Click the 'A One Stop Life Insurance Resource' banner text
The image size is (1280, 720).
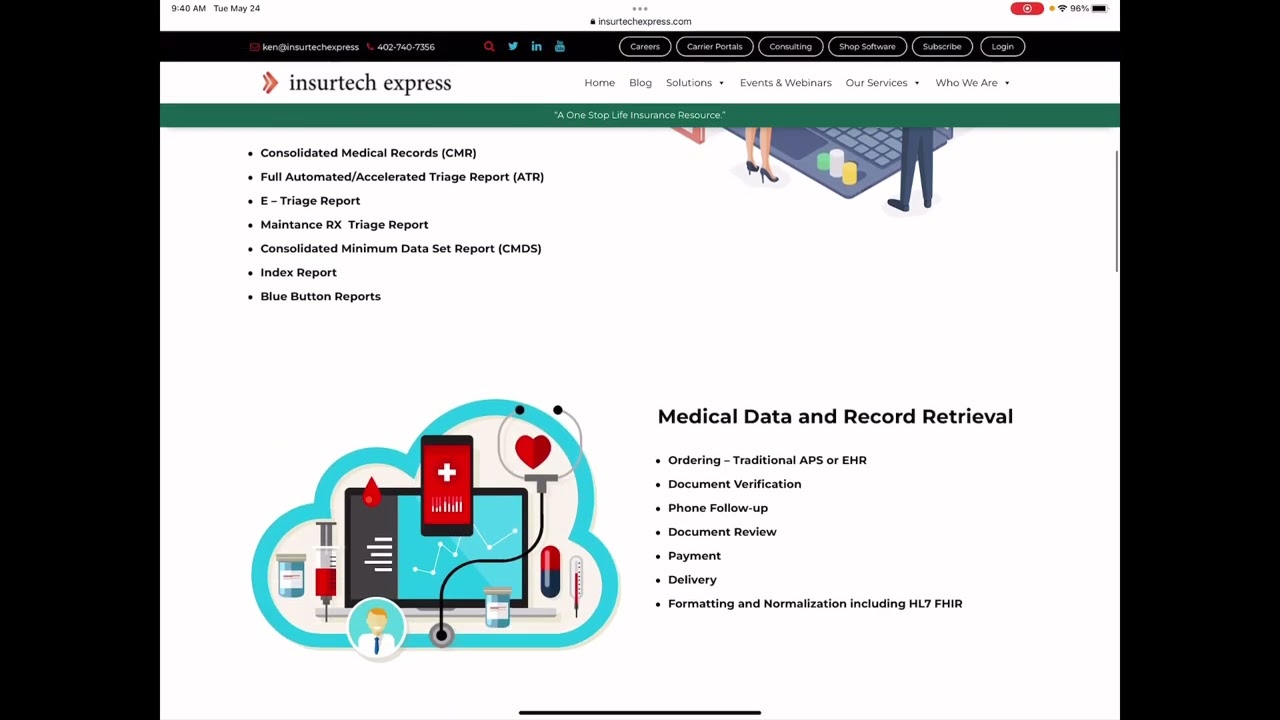click(x=640, y=115)
